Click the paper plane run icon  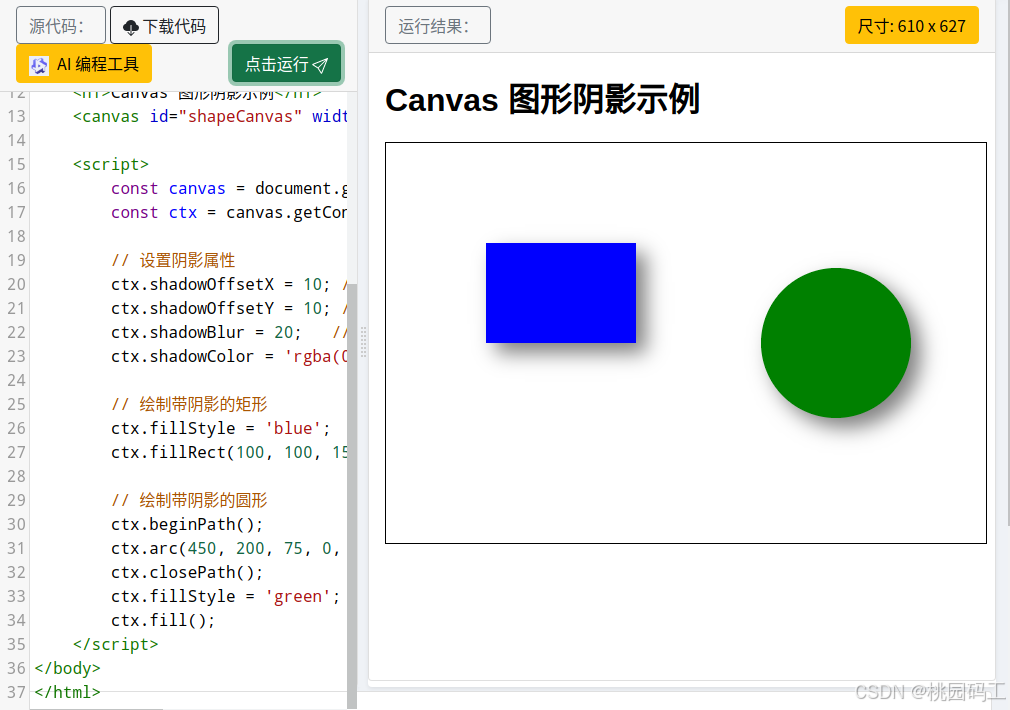coord(320,64)
